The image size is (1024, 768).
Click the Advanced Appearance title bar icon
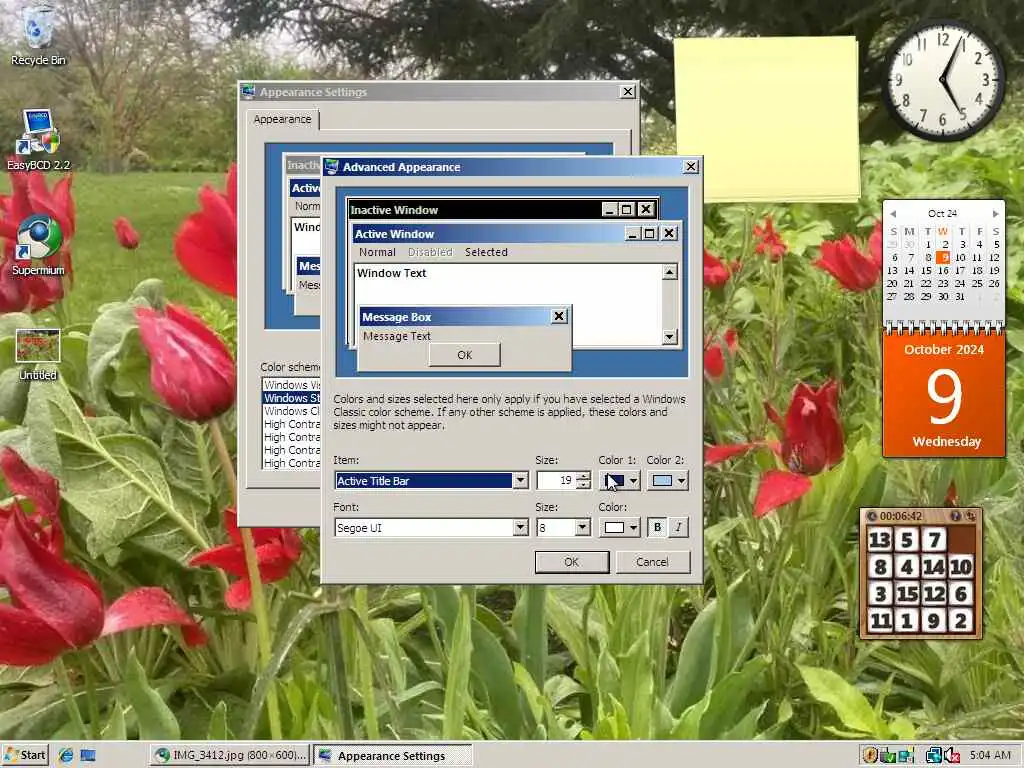(x=331, y=167)
